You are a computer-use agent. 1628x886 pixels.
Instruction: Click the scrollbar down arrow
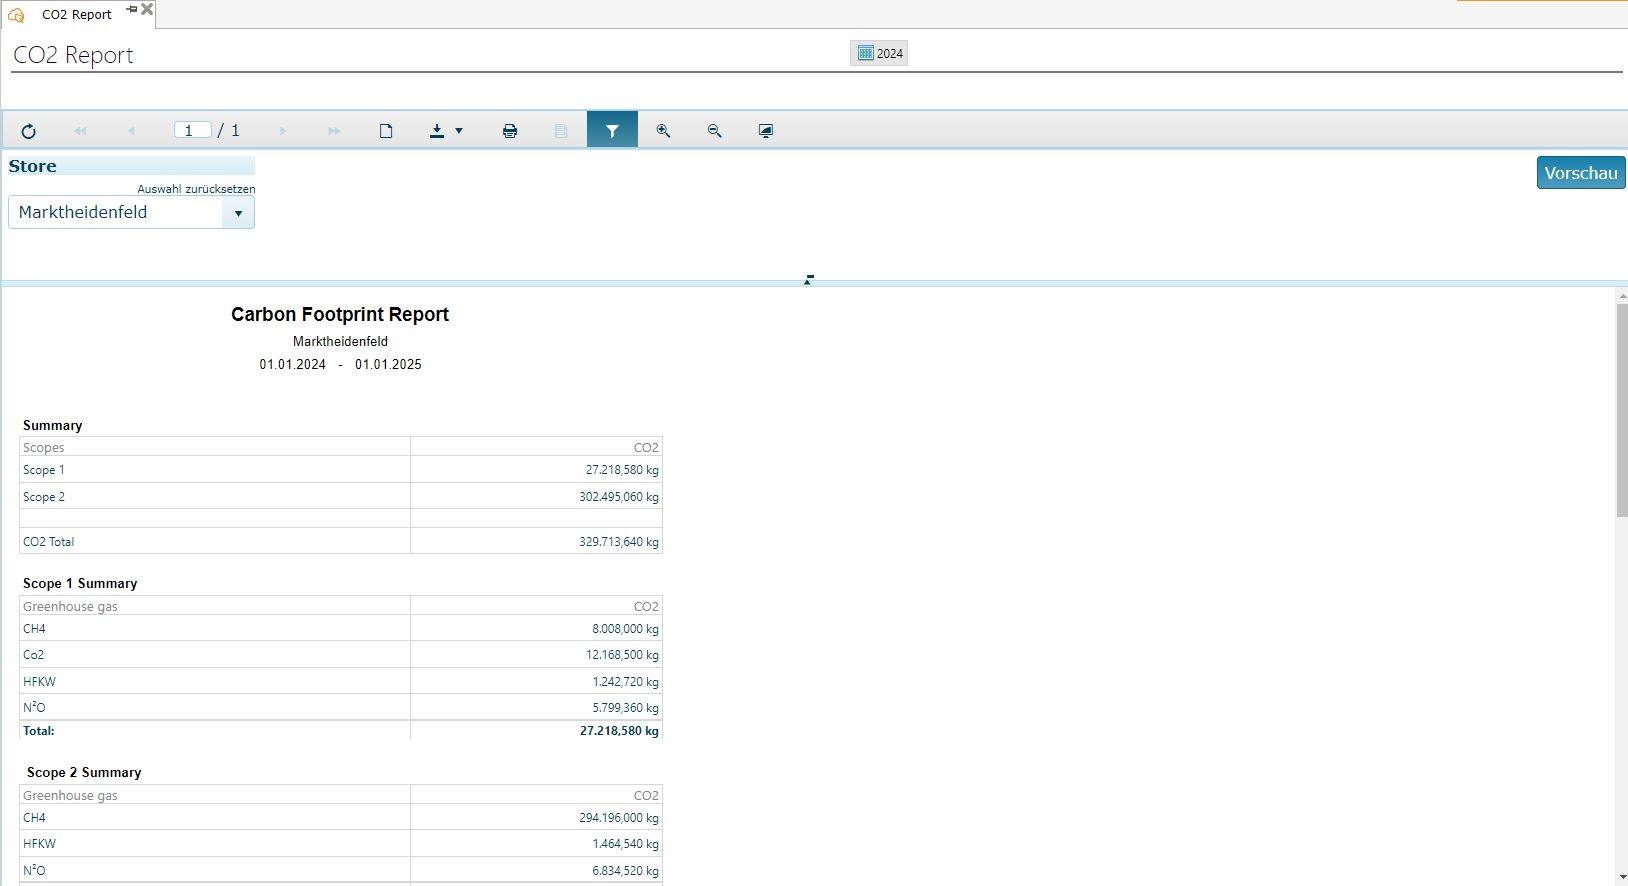click(1621, 877)
